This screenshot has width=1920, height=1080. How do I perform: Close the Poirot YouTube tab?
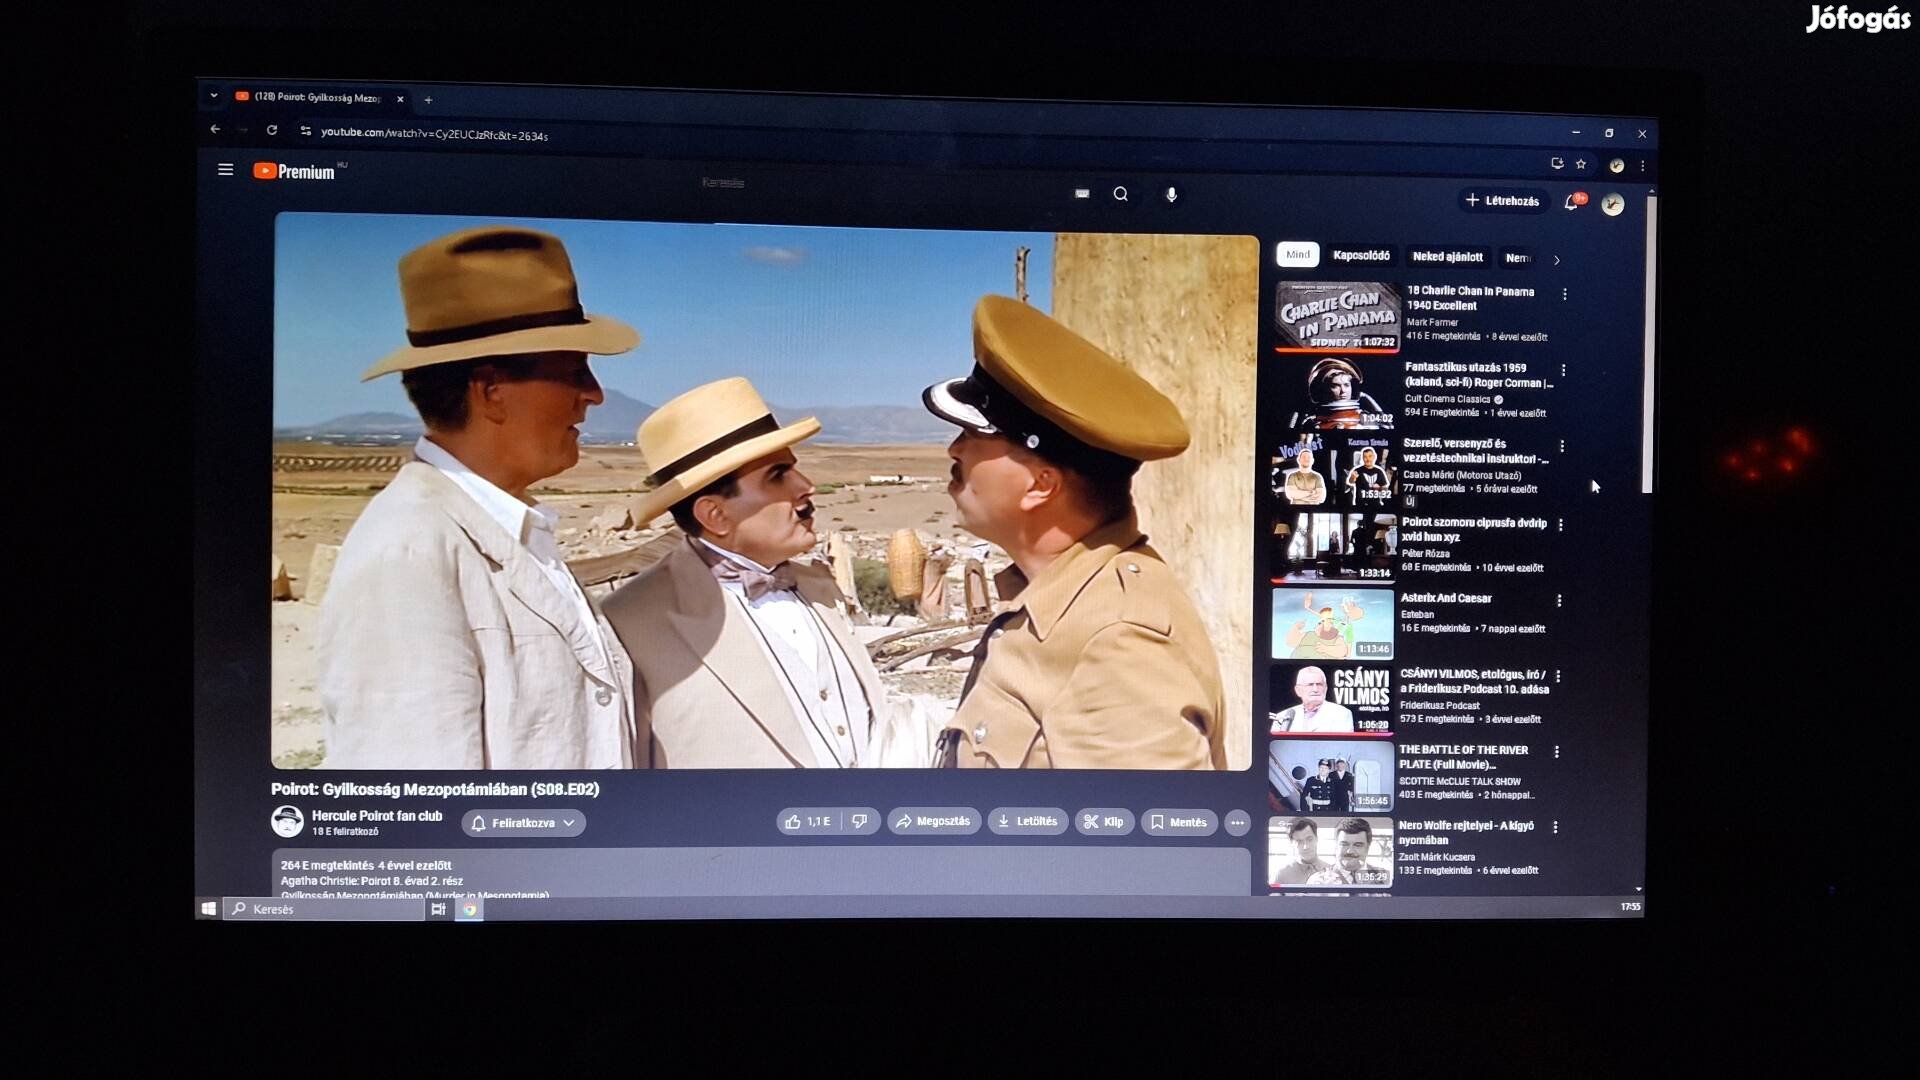tap(400, 99)
